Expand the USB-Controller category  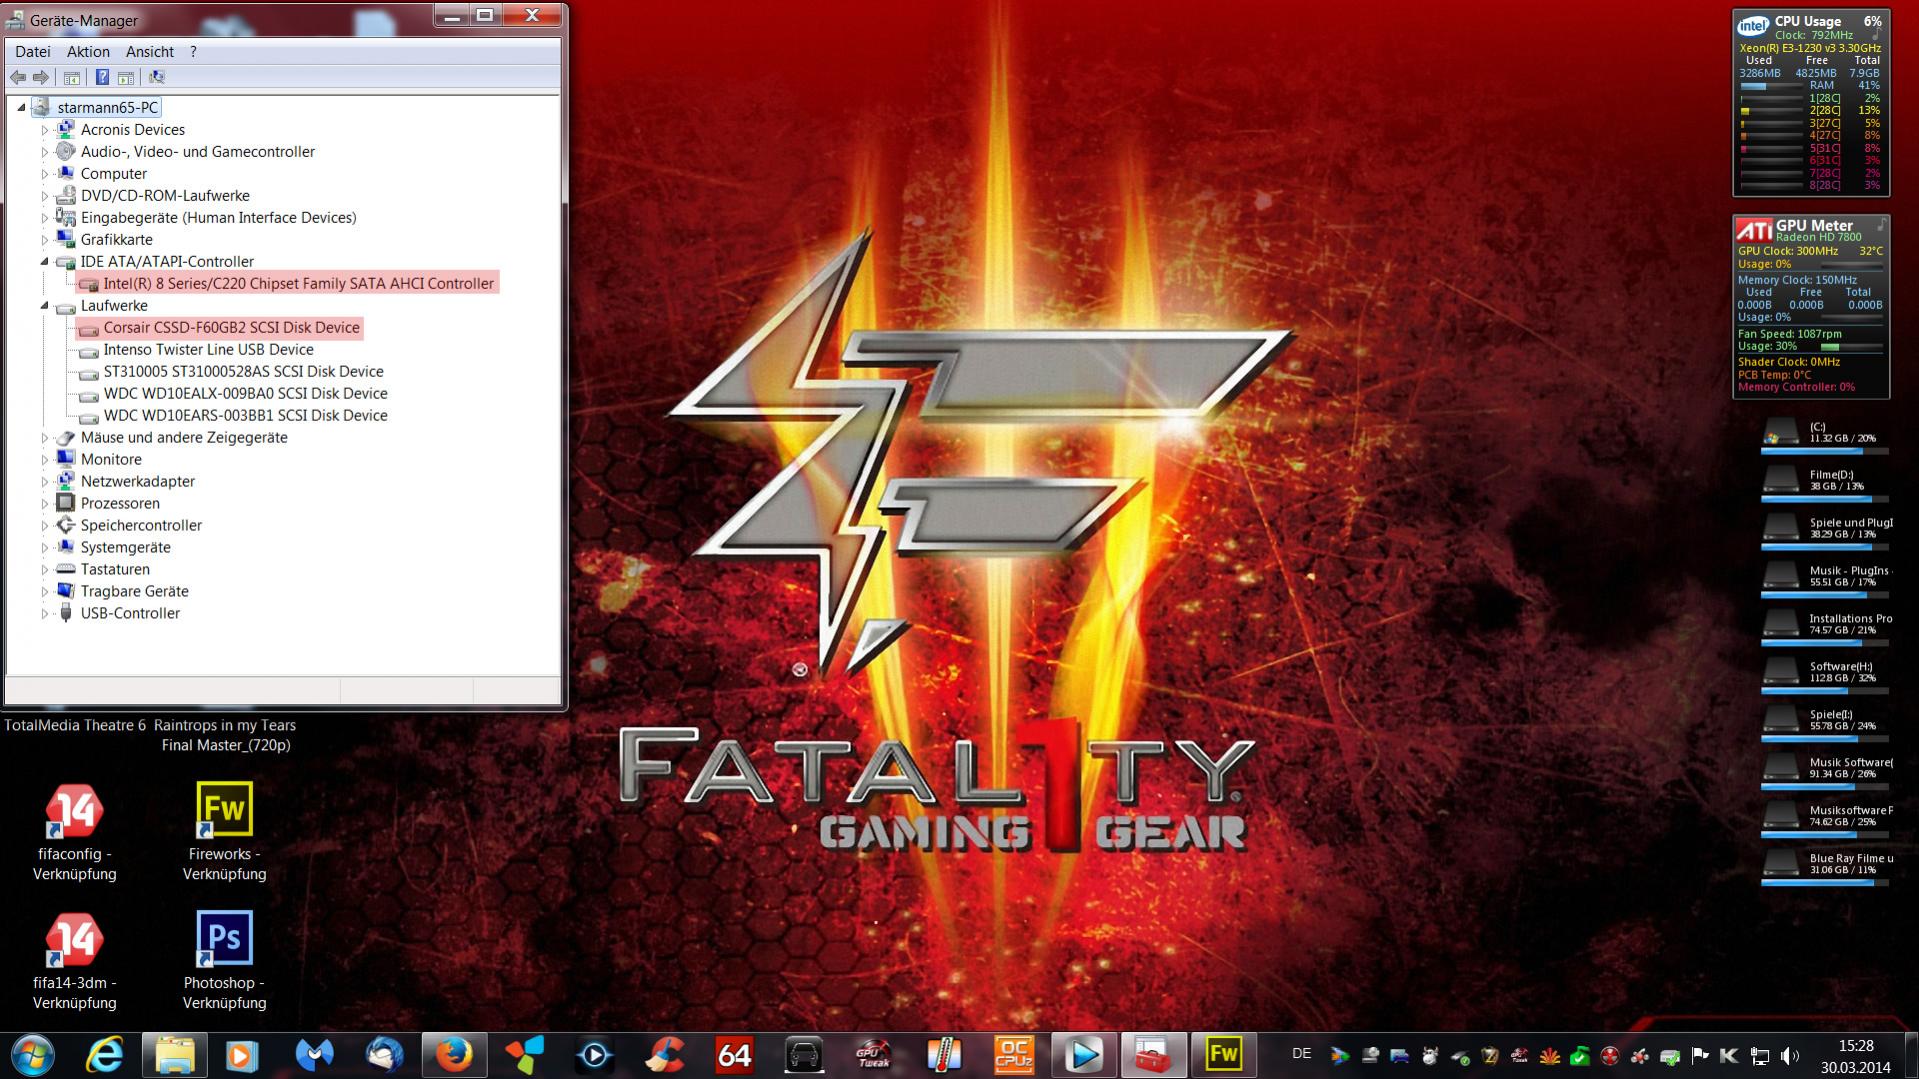point(44,614)
